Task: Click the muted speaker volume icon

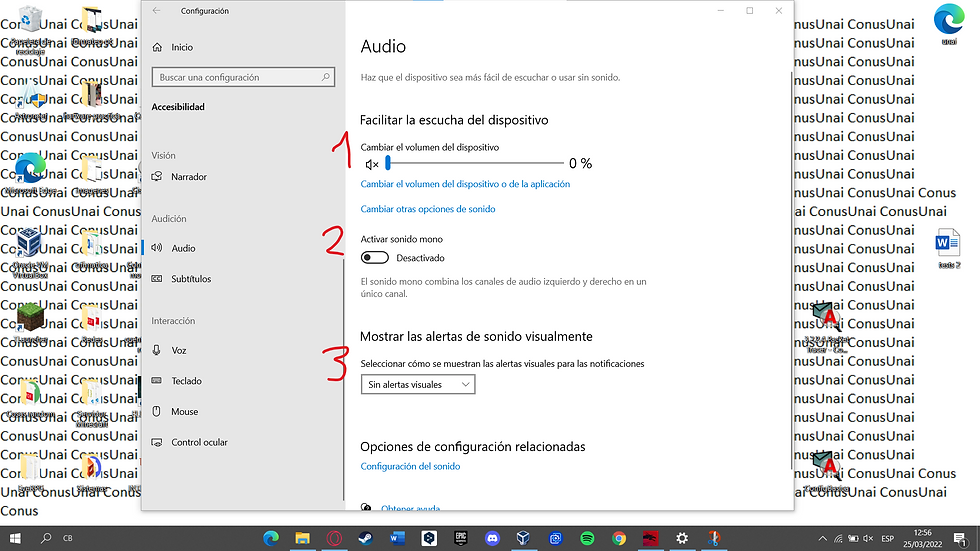Action: tap(372, 164)
